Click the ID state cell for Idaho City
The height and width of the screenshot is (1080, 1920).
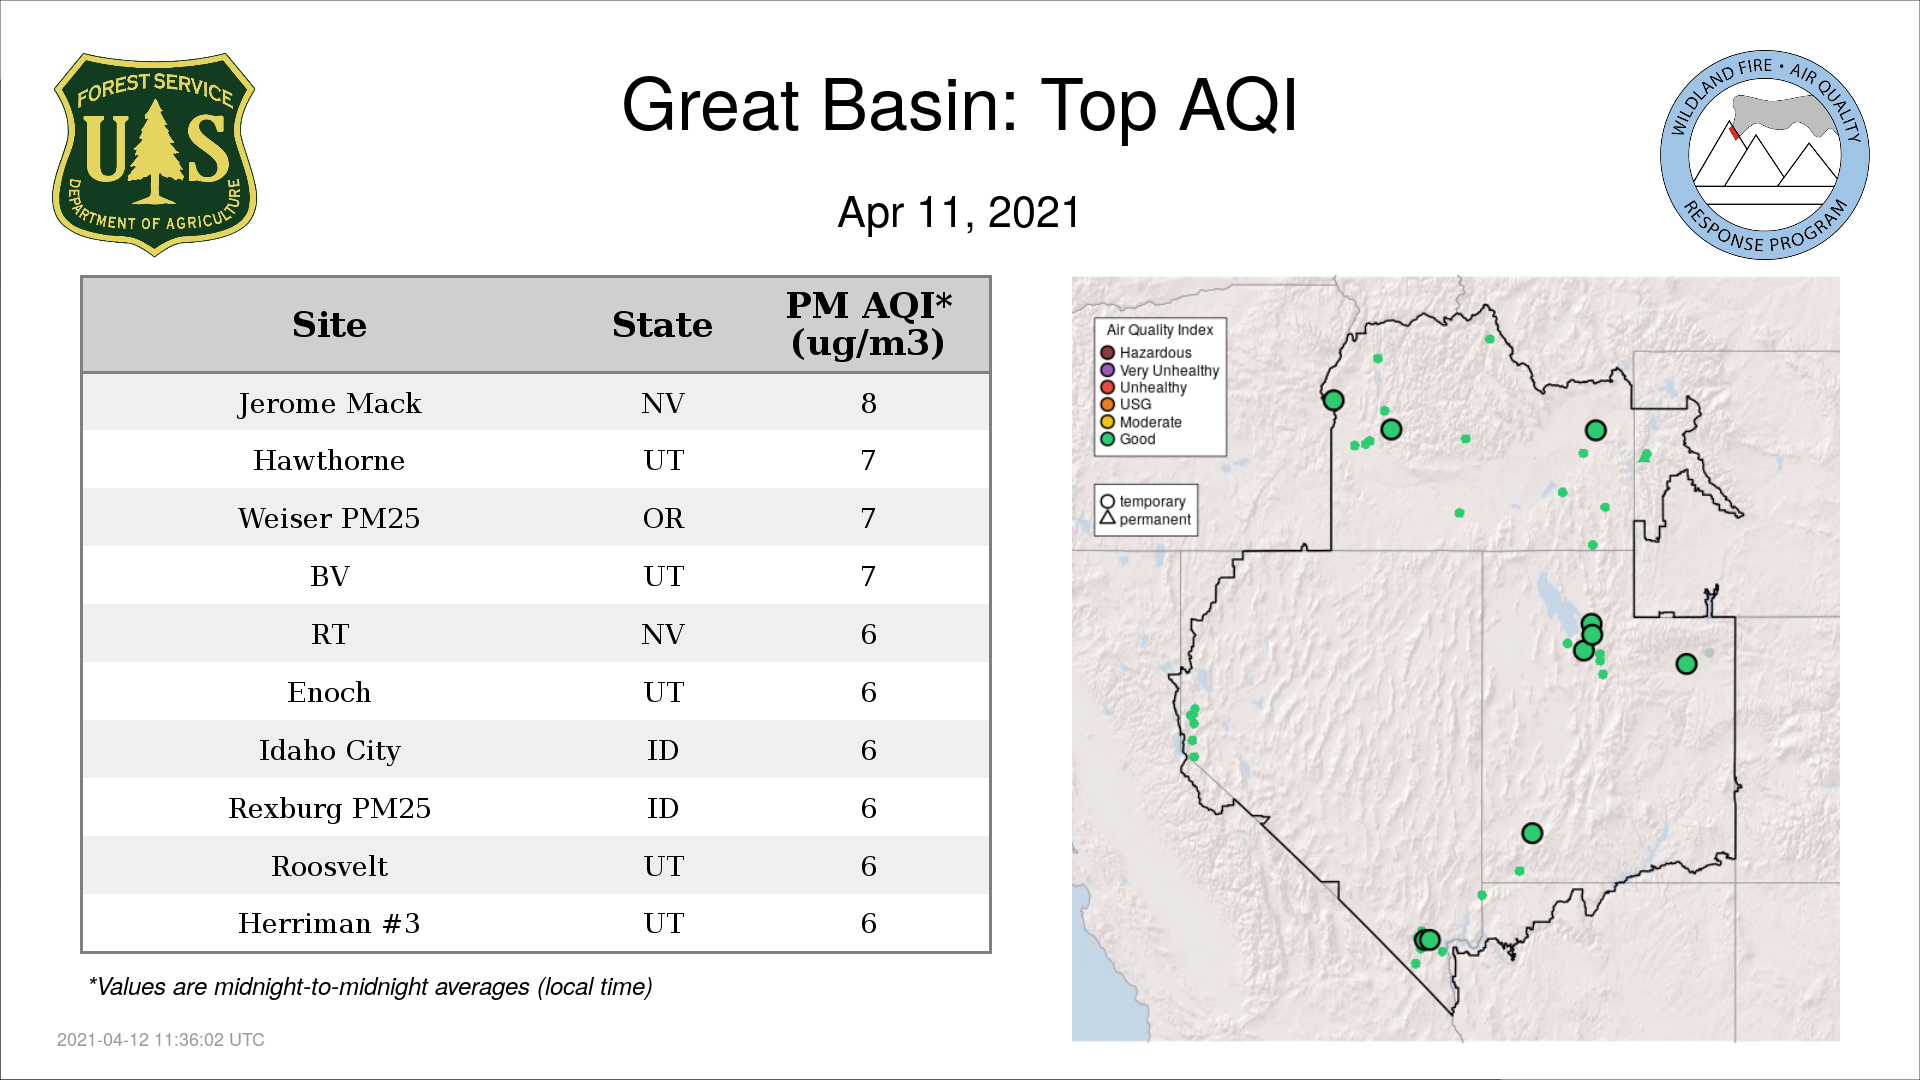(663, 750)
